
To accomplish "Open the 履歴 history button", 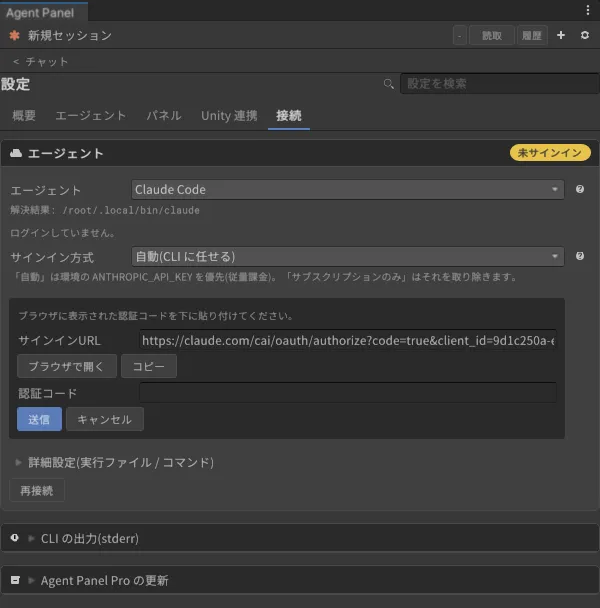I will pos(532,36).
